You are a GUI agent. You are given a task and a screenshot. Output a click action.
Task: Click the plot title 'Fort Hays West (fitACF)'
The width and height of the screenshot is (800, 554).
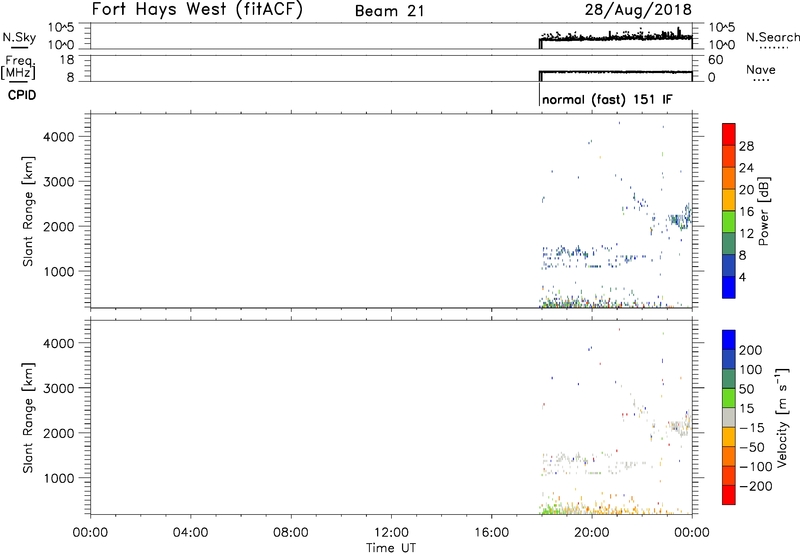tap(197, 10)
